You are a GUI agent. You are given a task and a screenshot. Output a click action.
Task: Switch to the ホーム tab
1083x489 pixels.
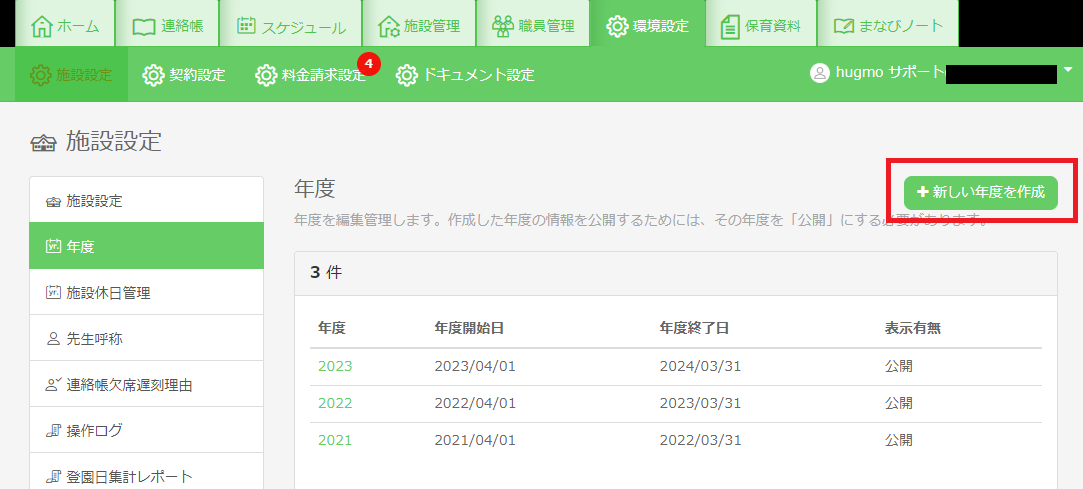[63, 23]
